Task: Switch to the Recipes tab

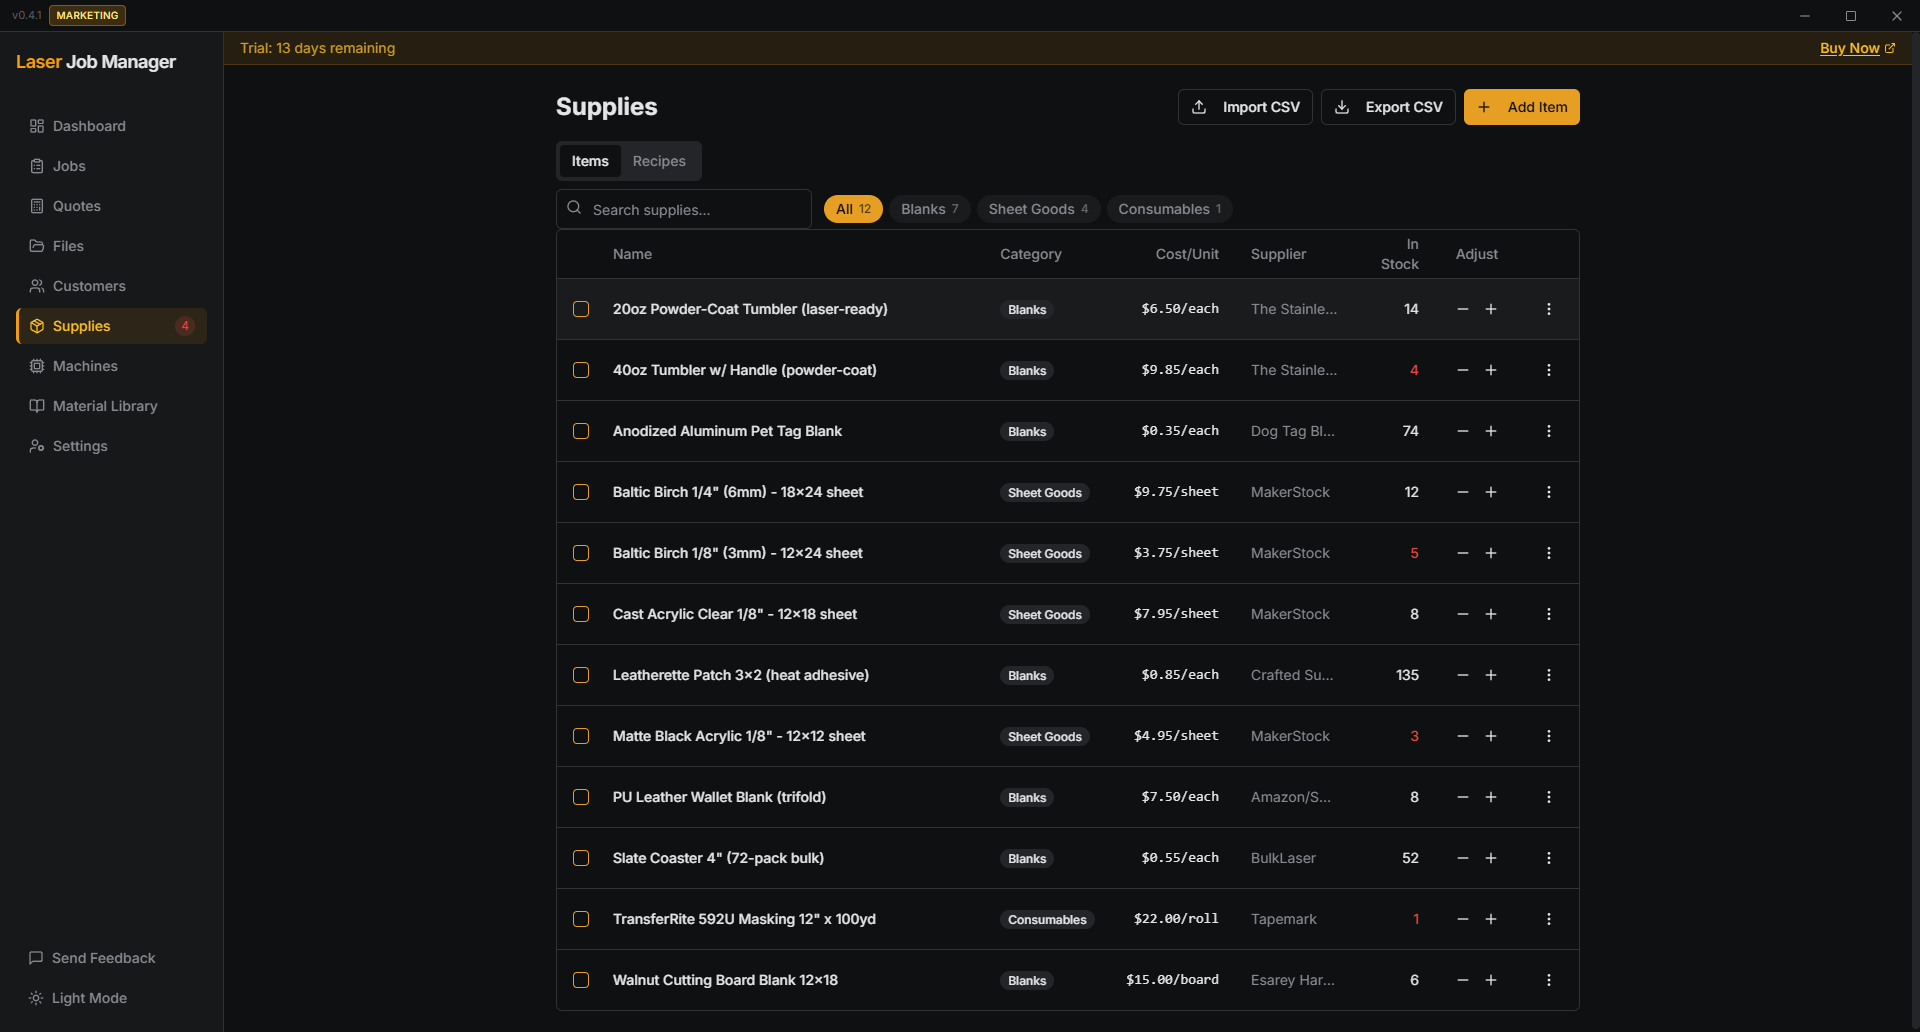Action: tap(659, 161)
